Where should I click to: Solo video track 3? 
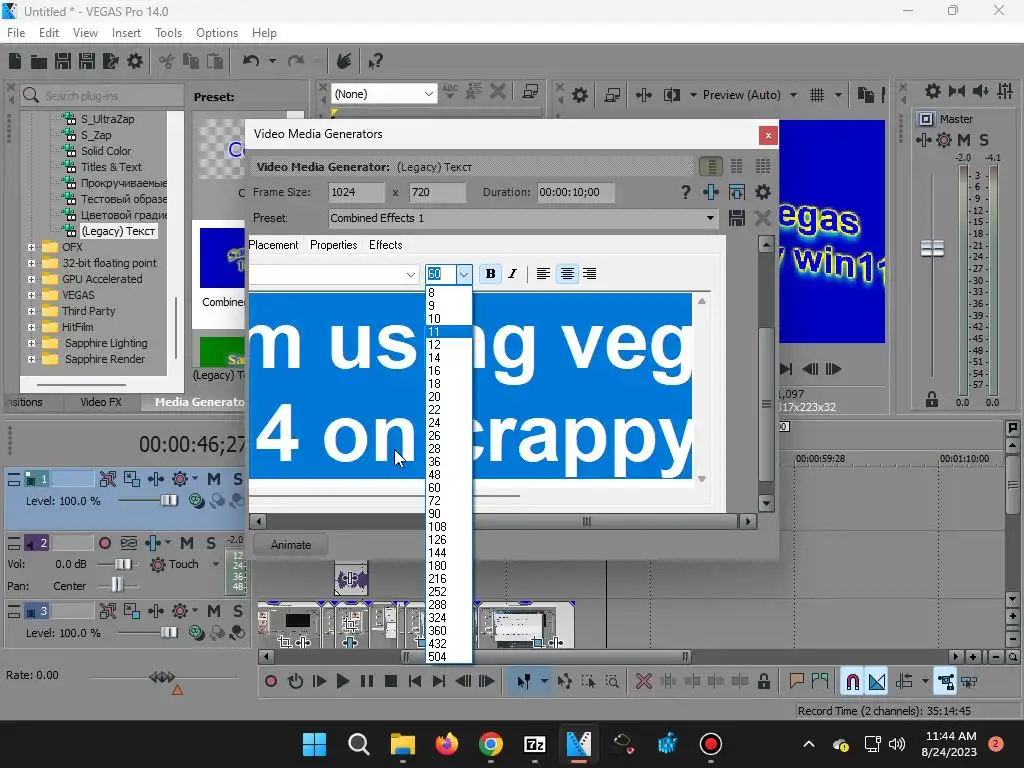point(237,611)
